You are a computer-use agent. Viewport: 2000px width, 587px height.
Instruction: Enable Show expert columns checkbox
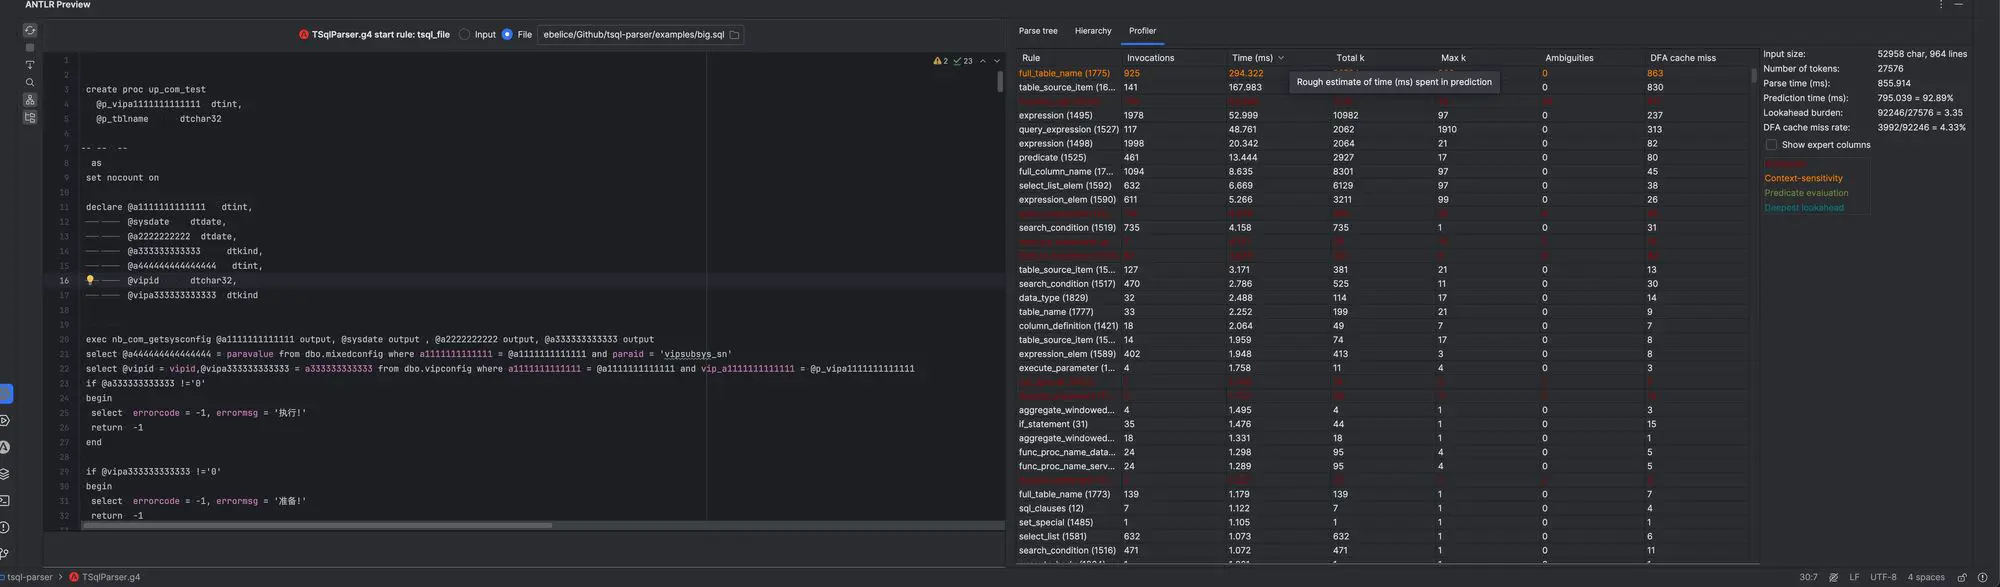tap(1771, 145)
